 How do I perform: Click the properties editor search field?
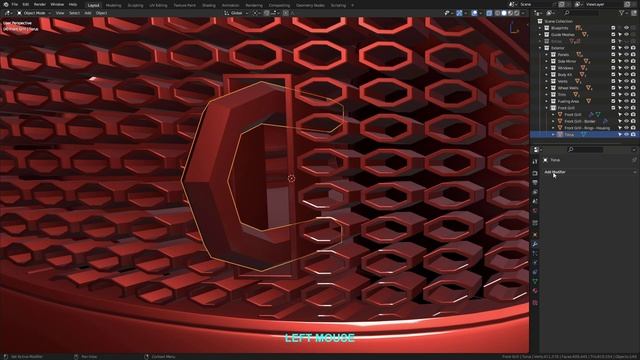pos(585,149)
